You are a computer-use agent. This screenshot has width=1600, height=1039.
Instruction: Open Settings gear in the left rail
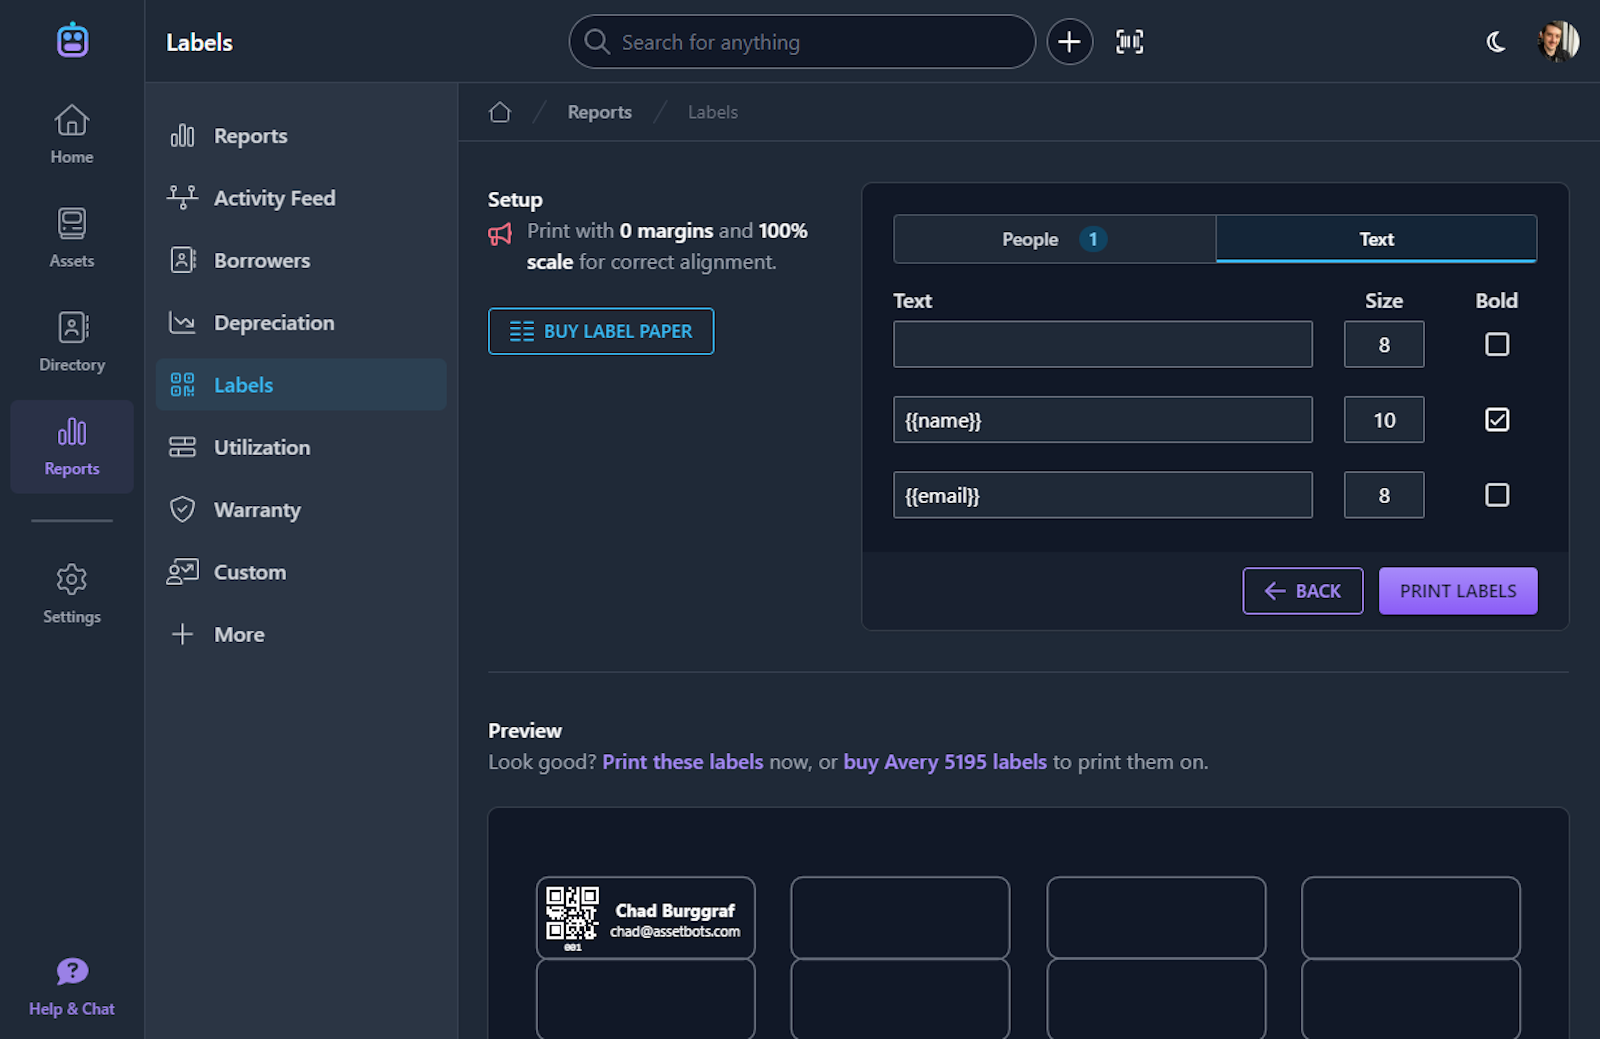click(72, 594)
